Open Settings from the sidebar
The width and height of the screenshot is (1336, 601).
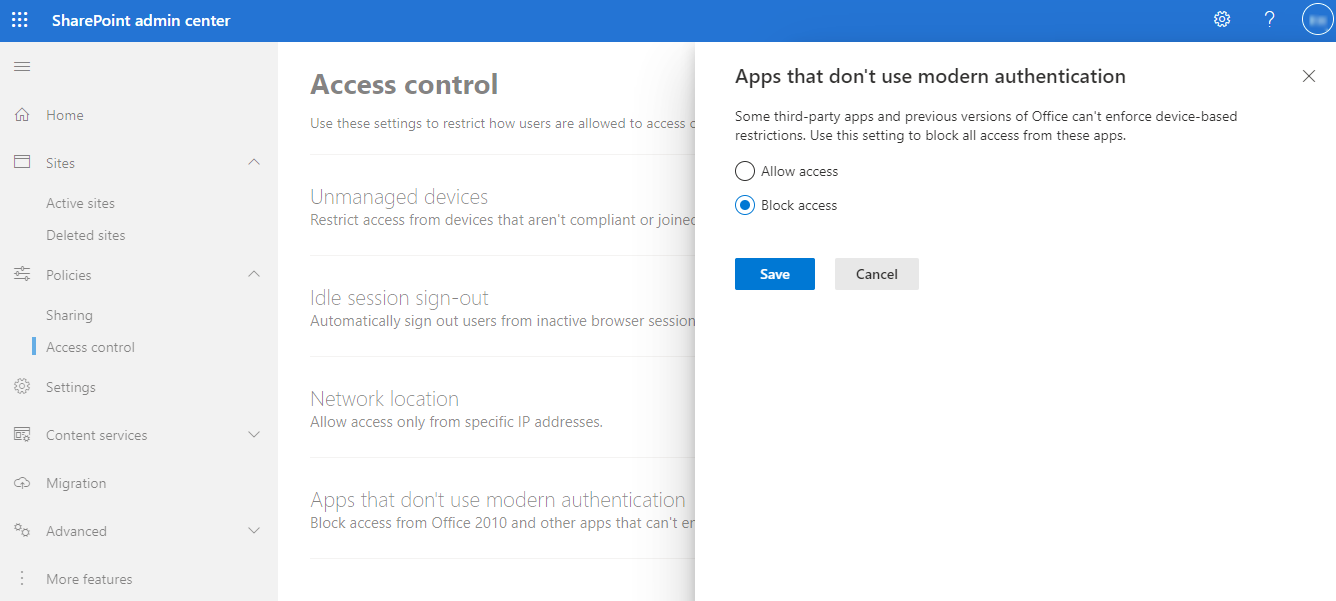pyautogui.click(x=70, y=387)
